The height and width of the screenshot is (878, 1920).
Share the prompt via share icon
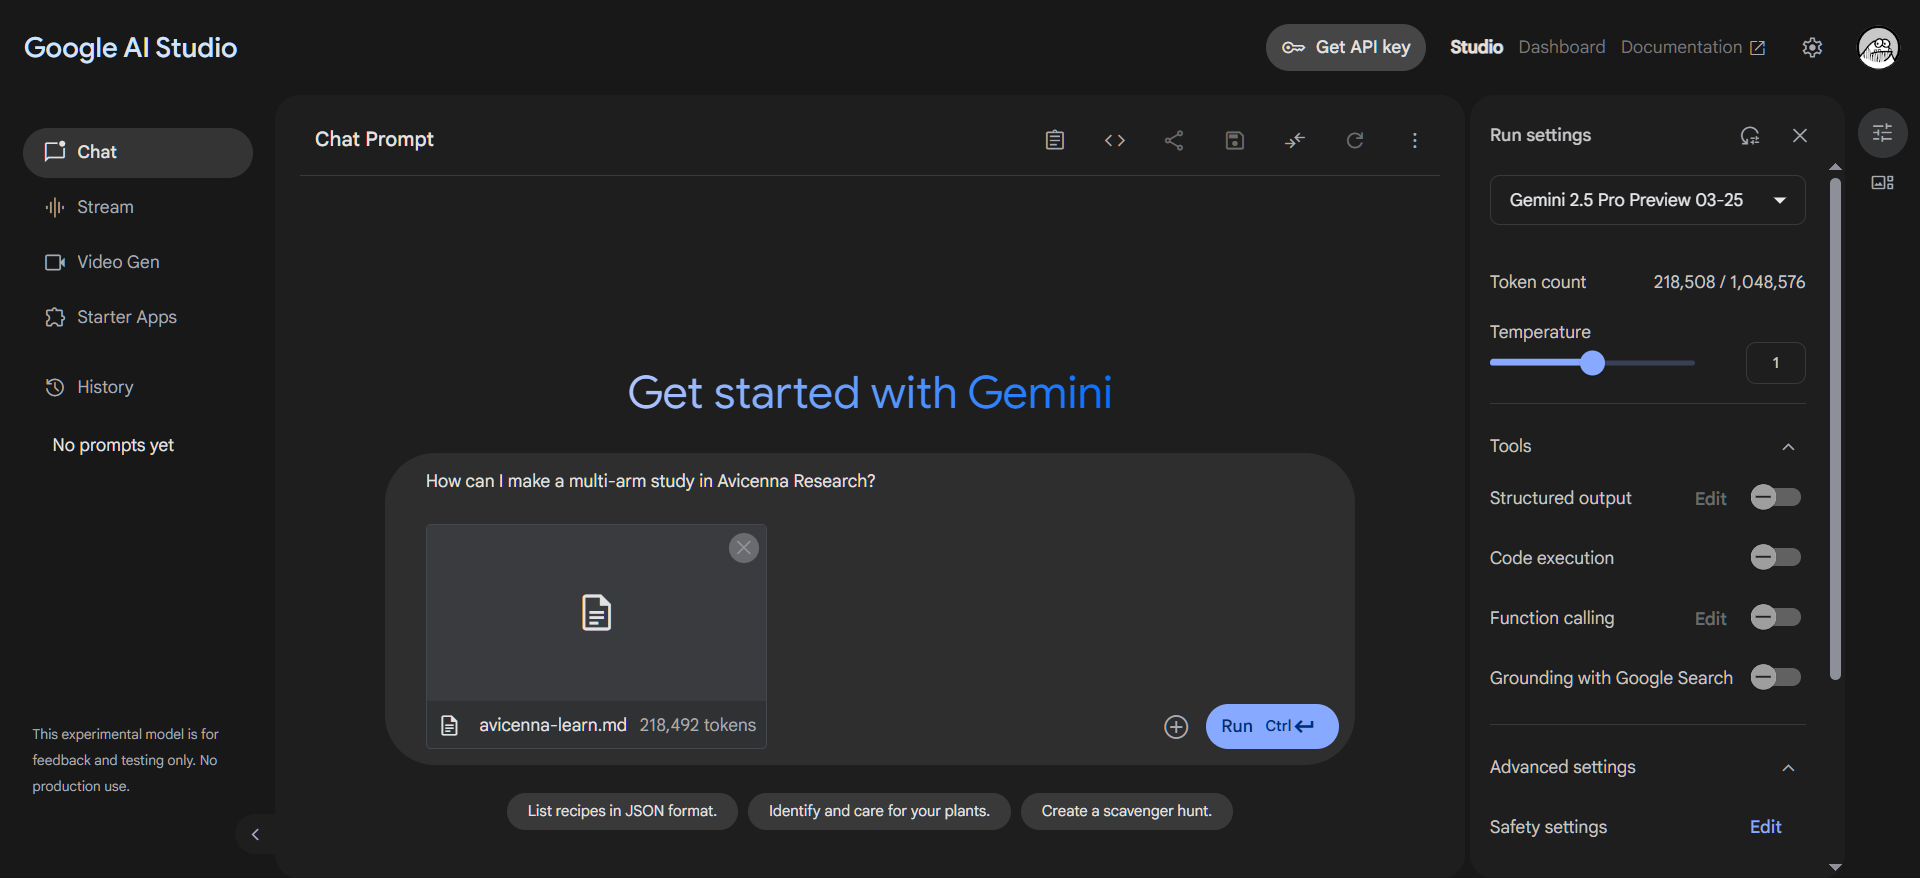point(1174,140)
